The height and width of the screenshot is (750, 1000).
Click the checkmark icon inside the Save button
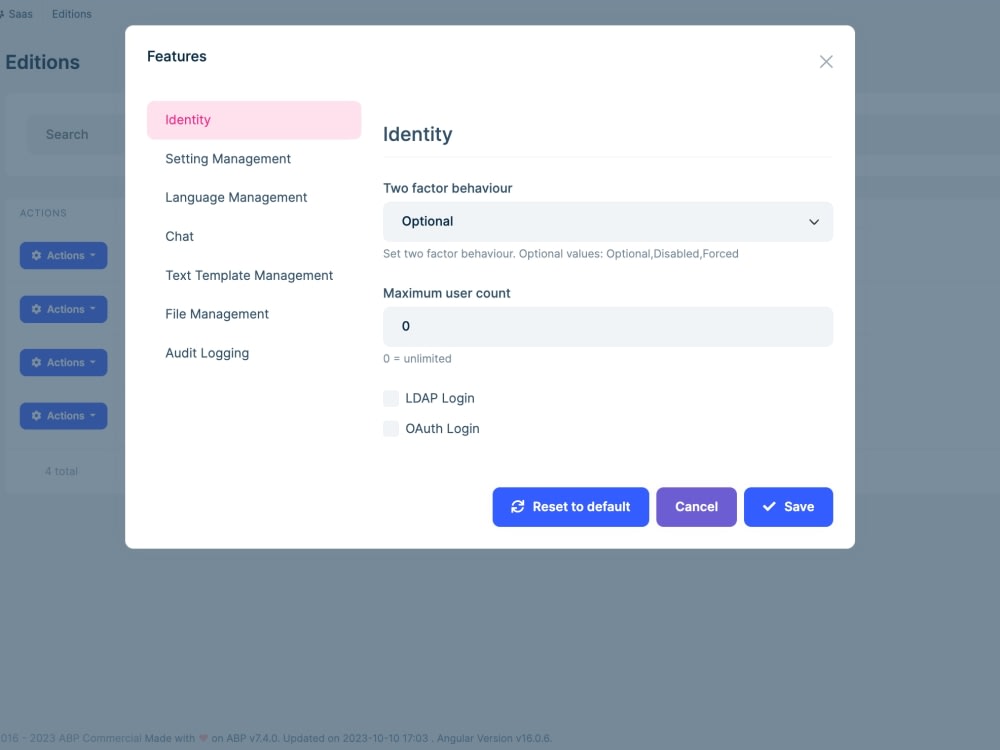click(769, 507)
